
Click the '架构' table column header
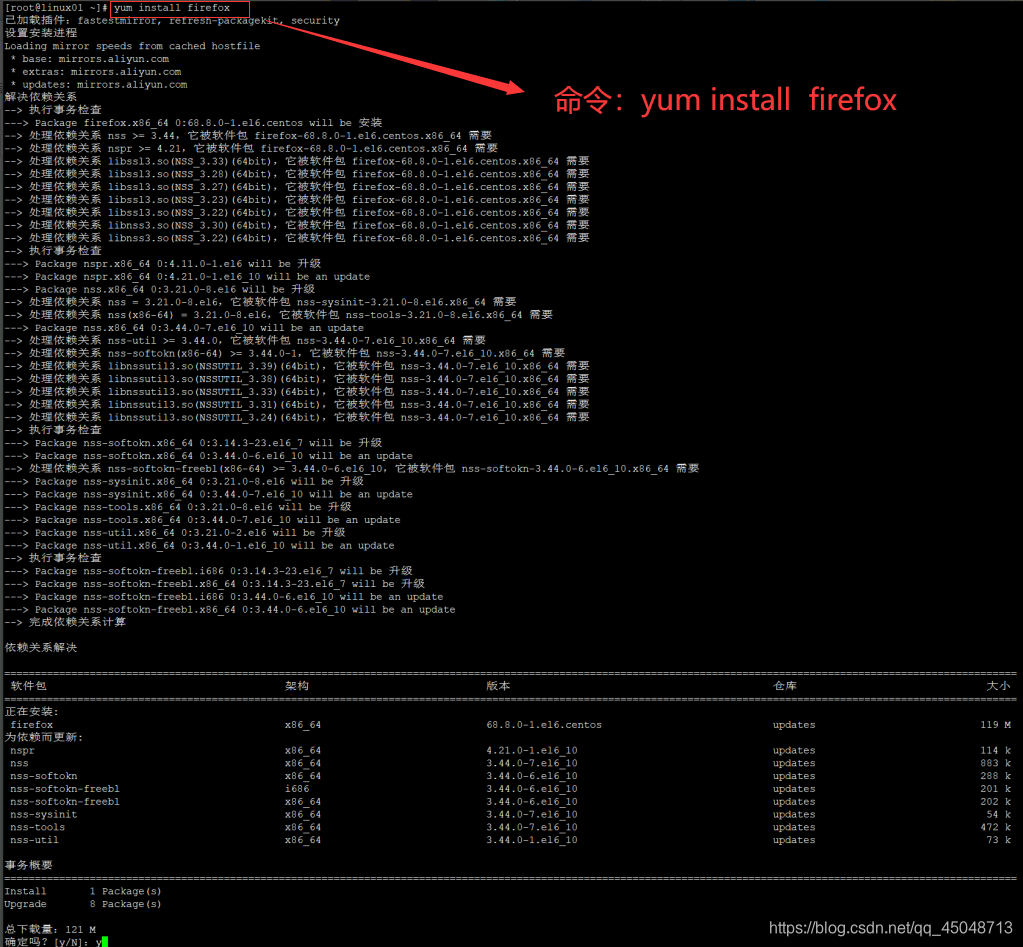[297, 685]
